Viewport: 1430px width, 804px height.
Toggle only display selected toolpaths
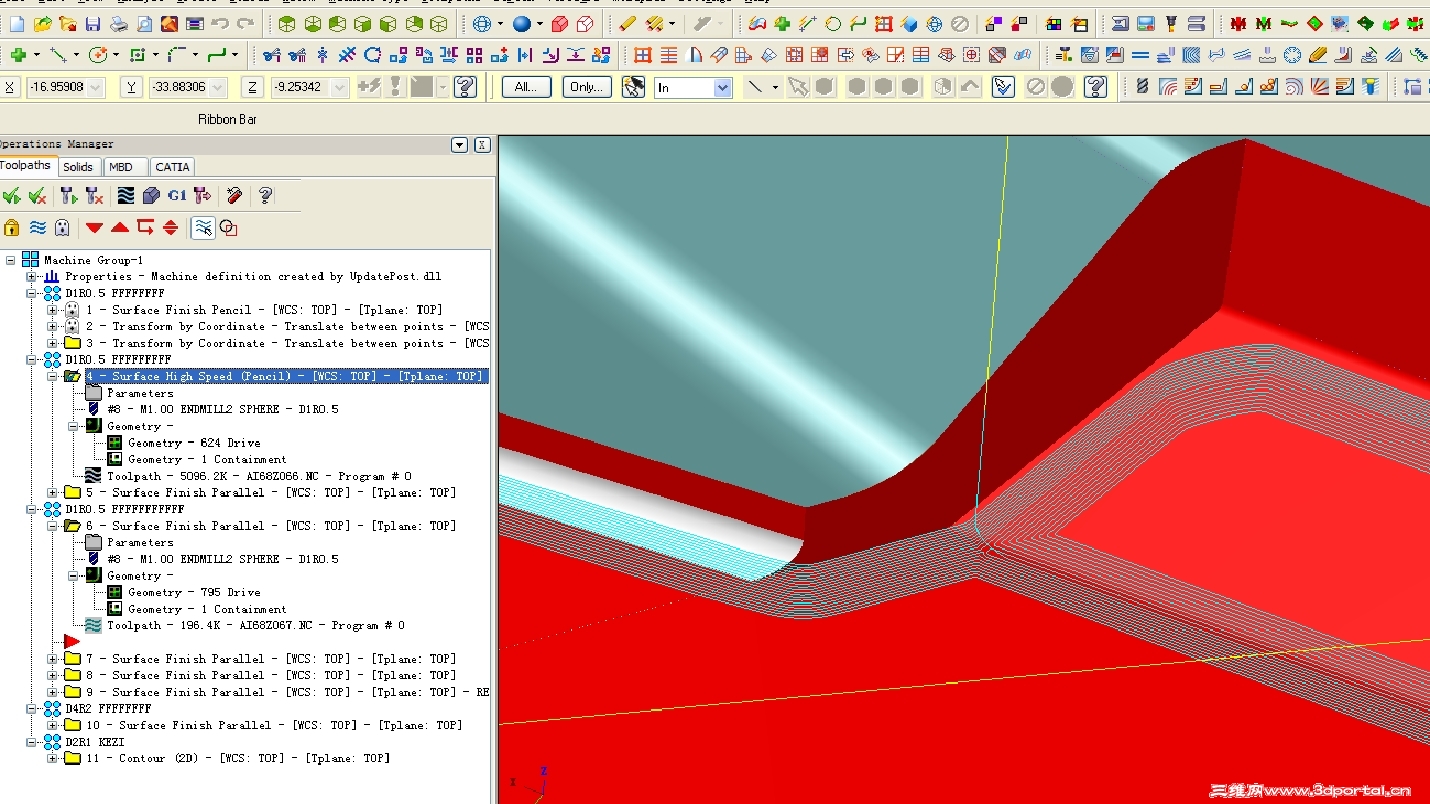pyautogui.click(x=203, y=227)
